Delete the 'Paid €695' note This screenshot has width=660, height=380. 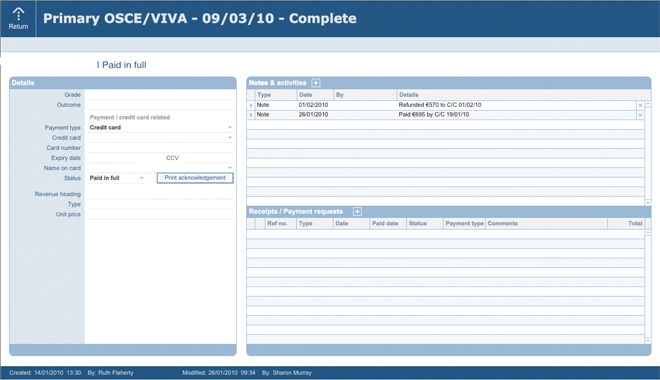click(x=640, y=115)
